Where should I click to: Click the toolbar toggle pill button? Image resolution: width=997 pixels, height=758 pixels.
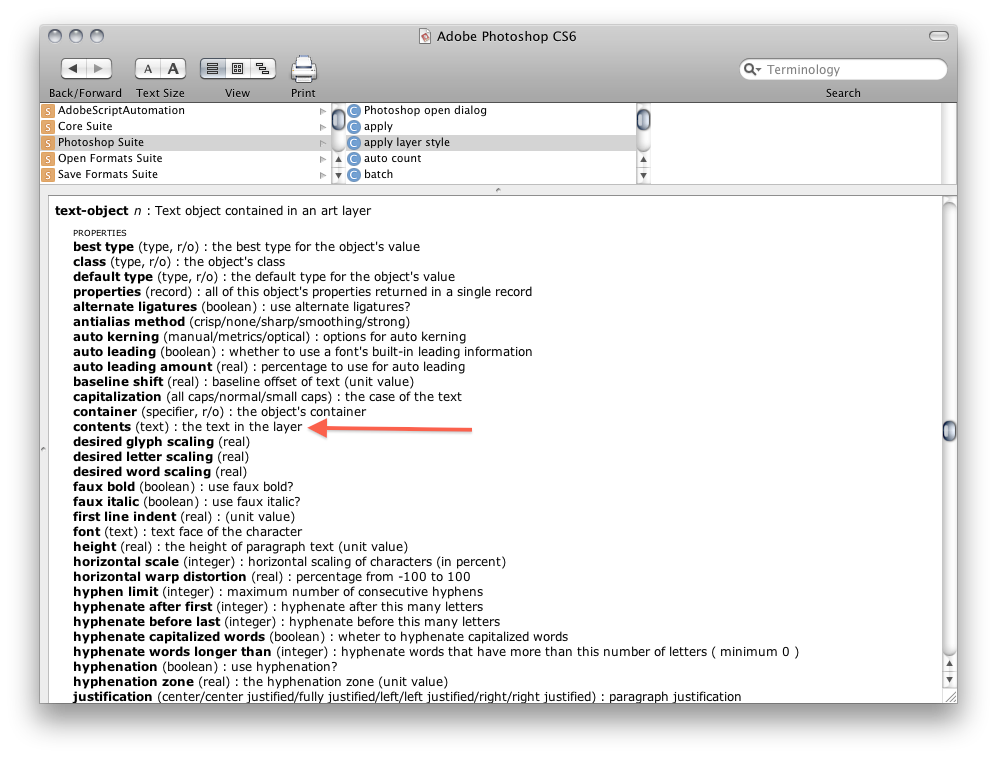939,36
